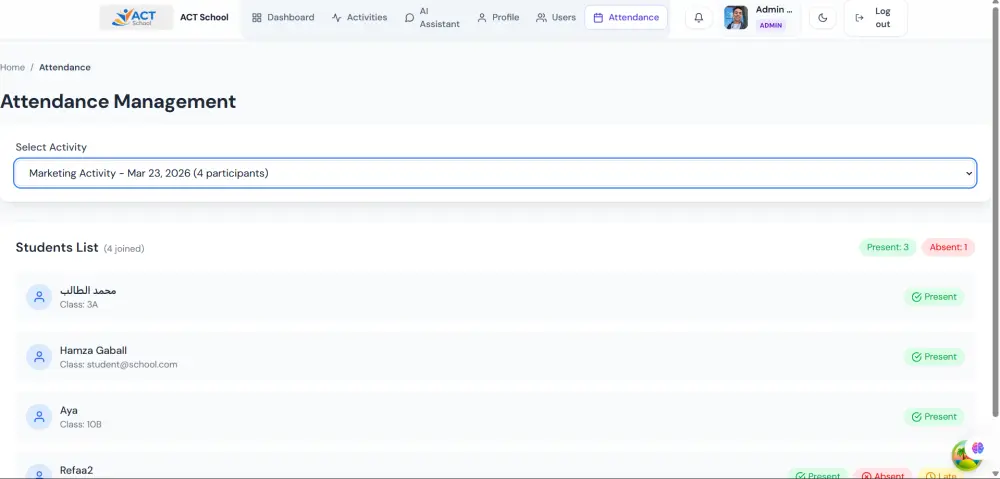Click the scrollbar down arrow
1000x479 pixels.
tap(994, 474)
